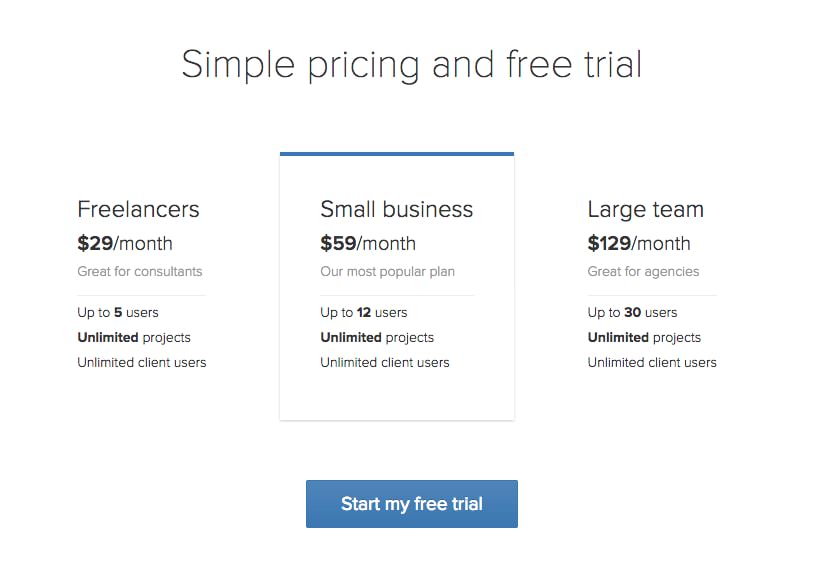Select the Freelancers plan heading
This screenshot has height=581, width=815.
point(138,210)
